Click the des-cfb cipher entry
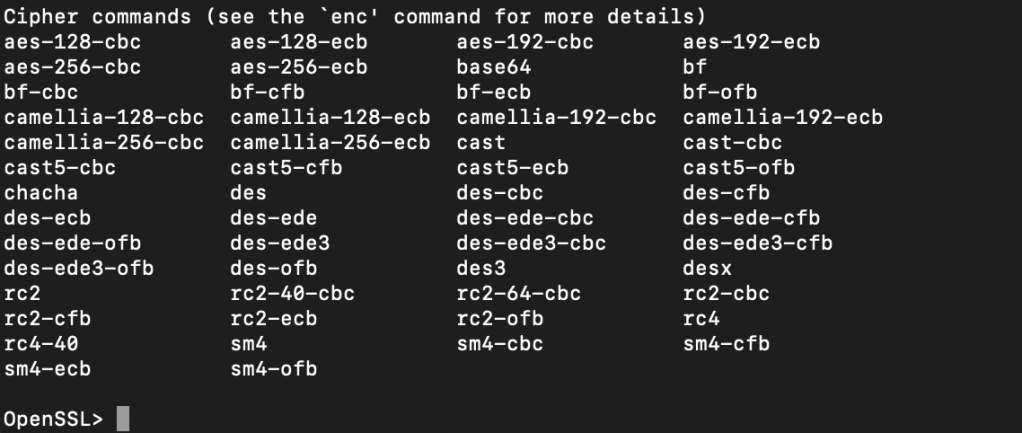 pyautogui.click(x=727, y=193)
